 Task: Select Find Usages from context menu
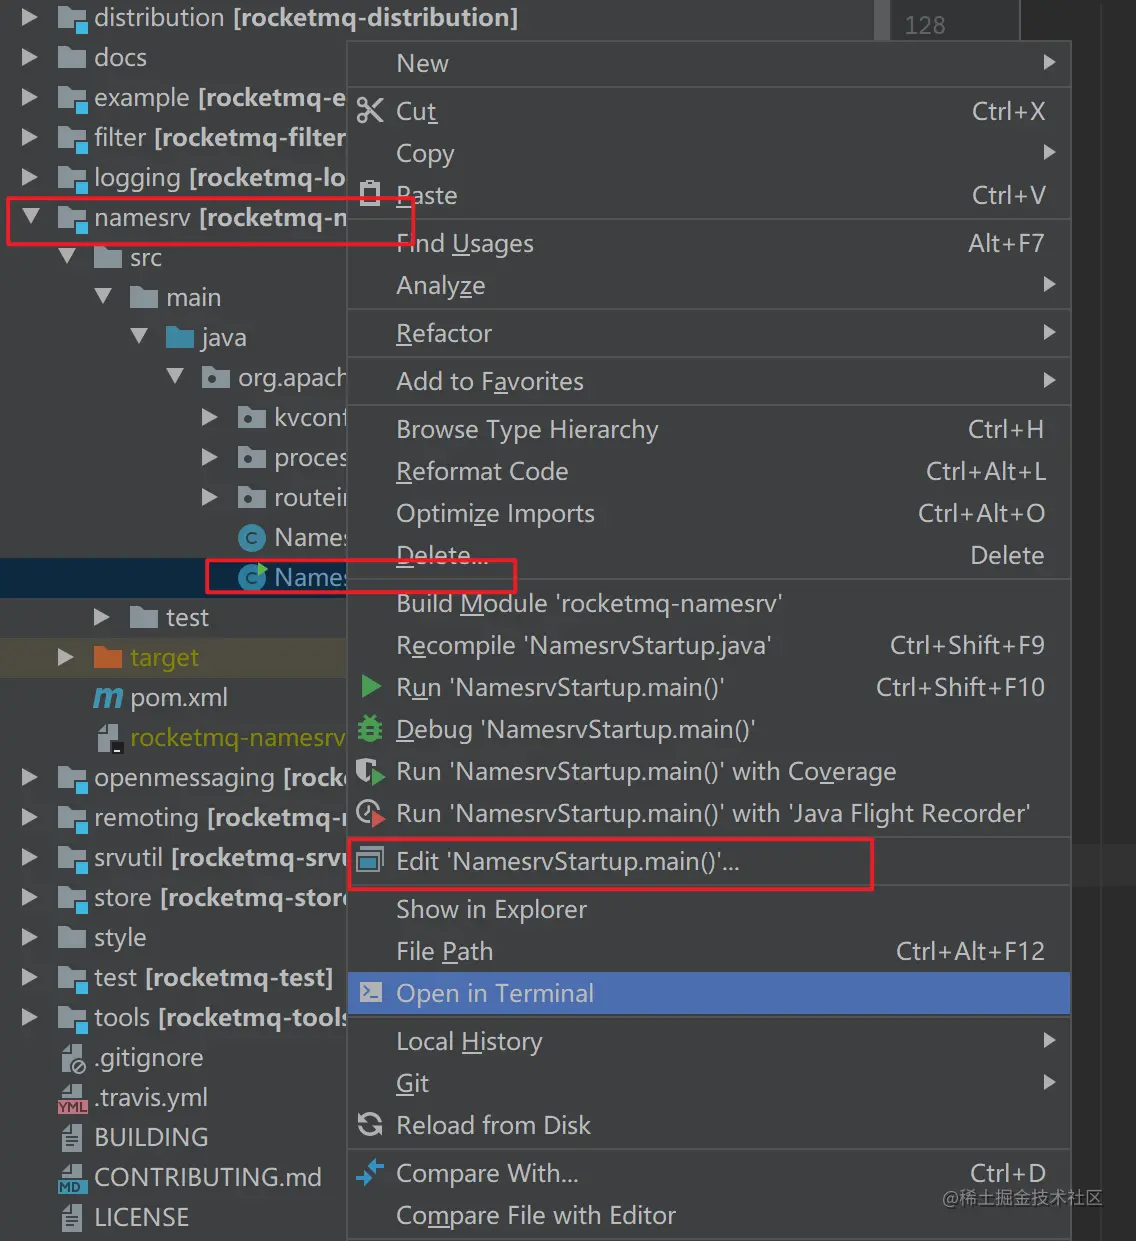(709, 243)
